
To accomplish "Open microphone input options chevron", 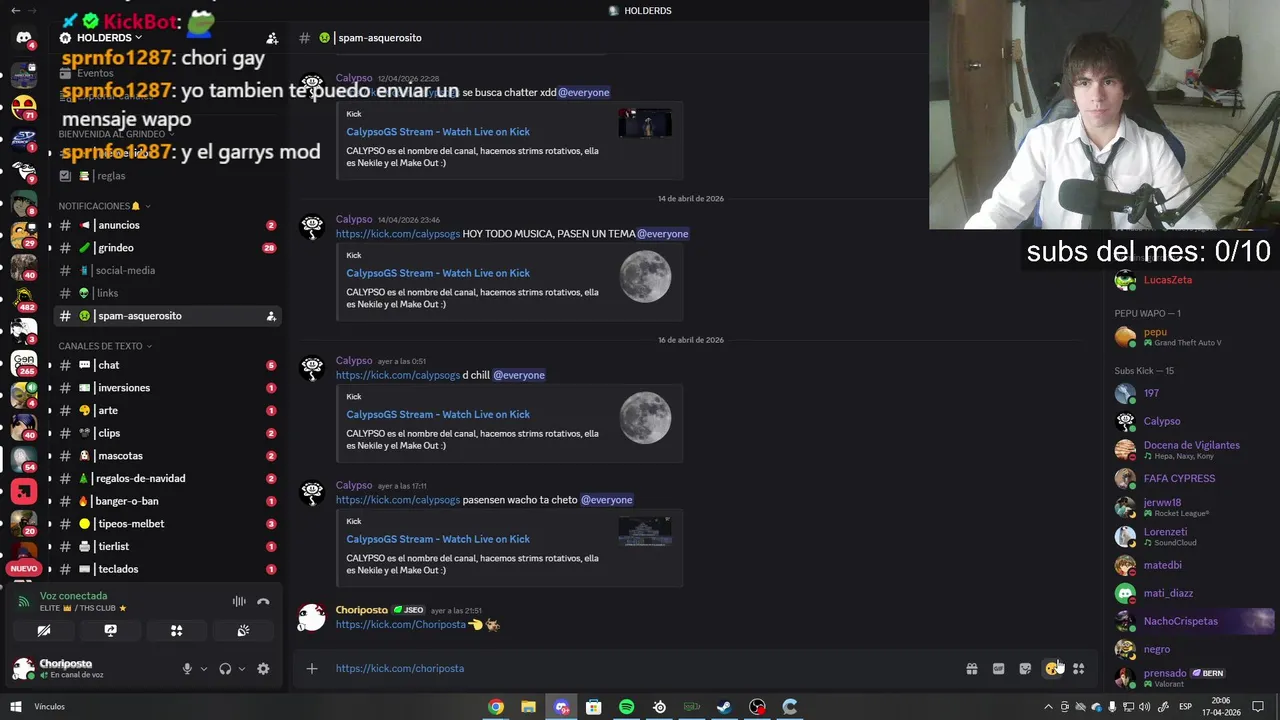I will [204, 669].
